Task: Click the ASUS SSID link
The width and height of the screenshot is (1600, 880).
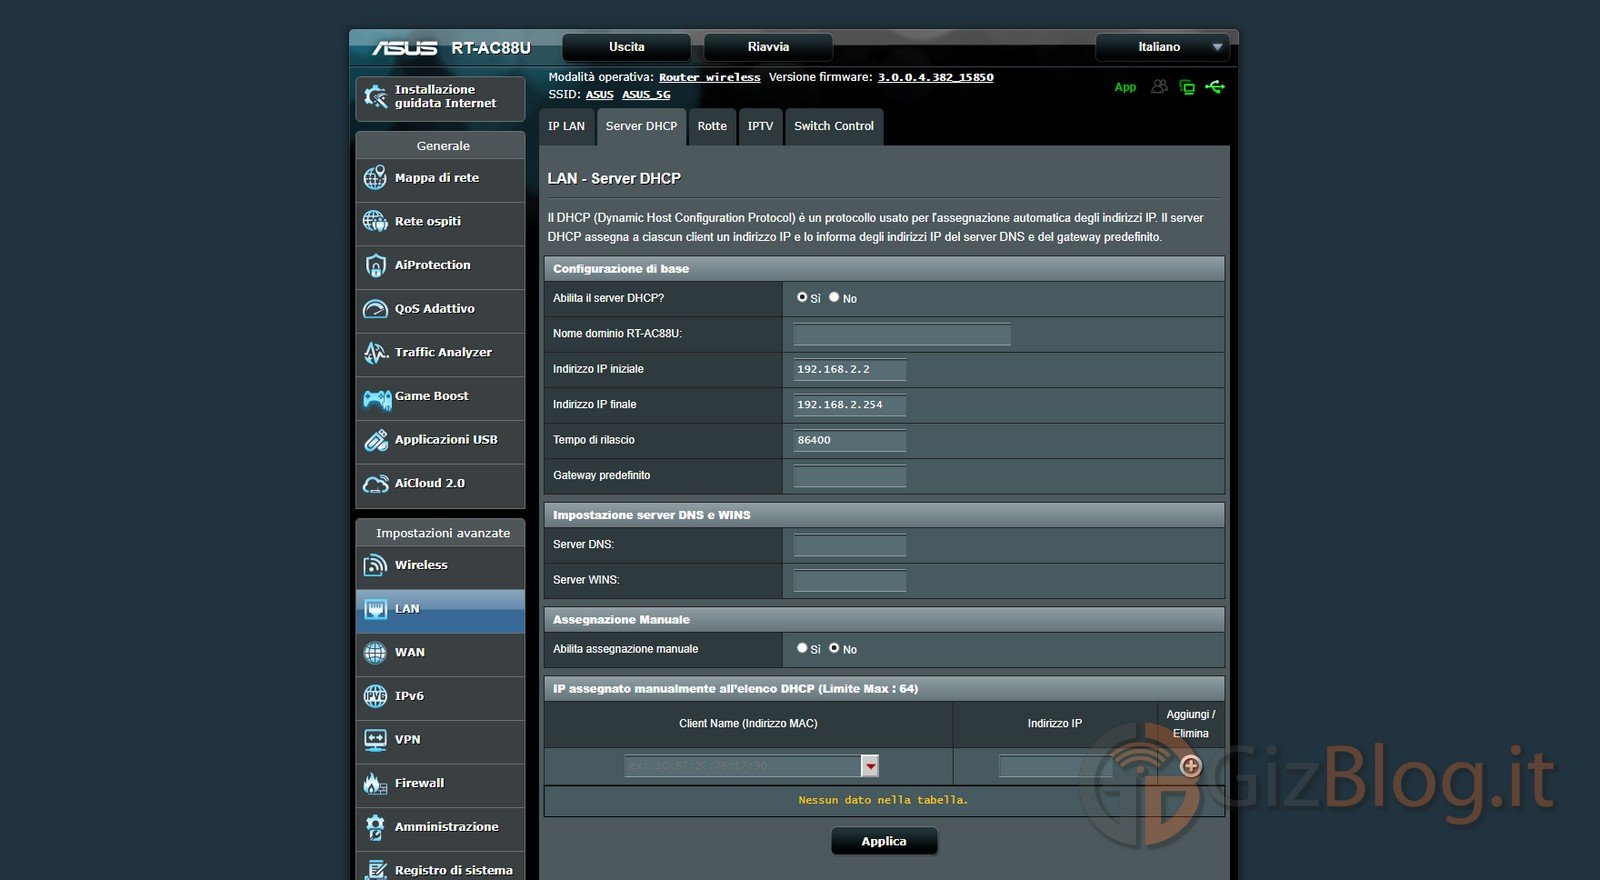Action: tap(600, 94)
